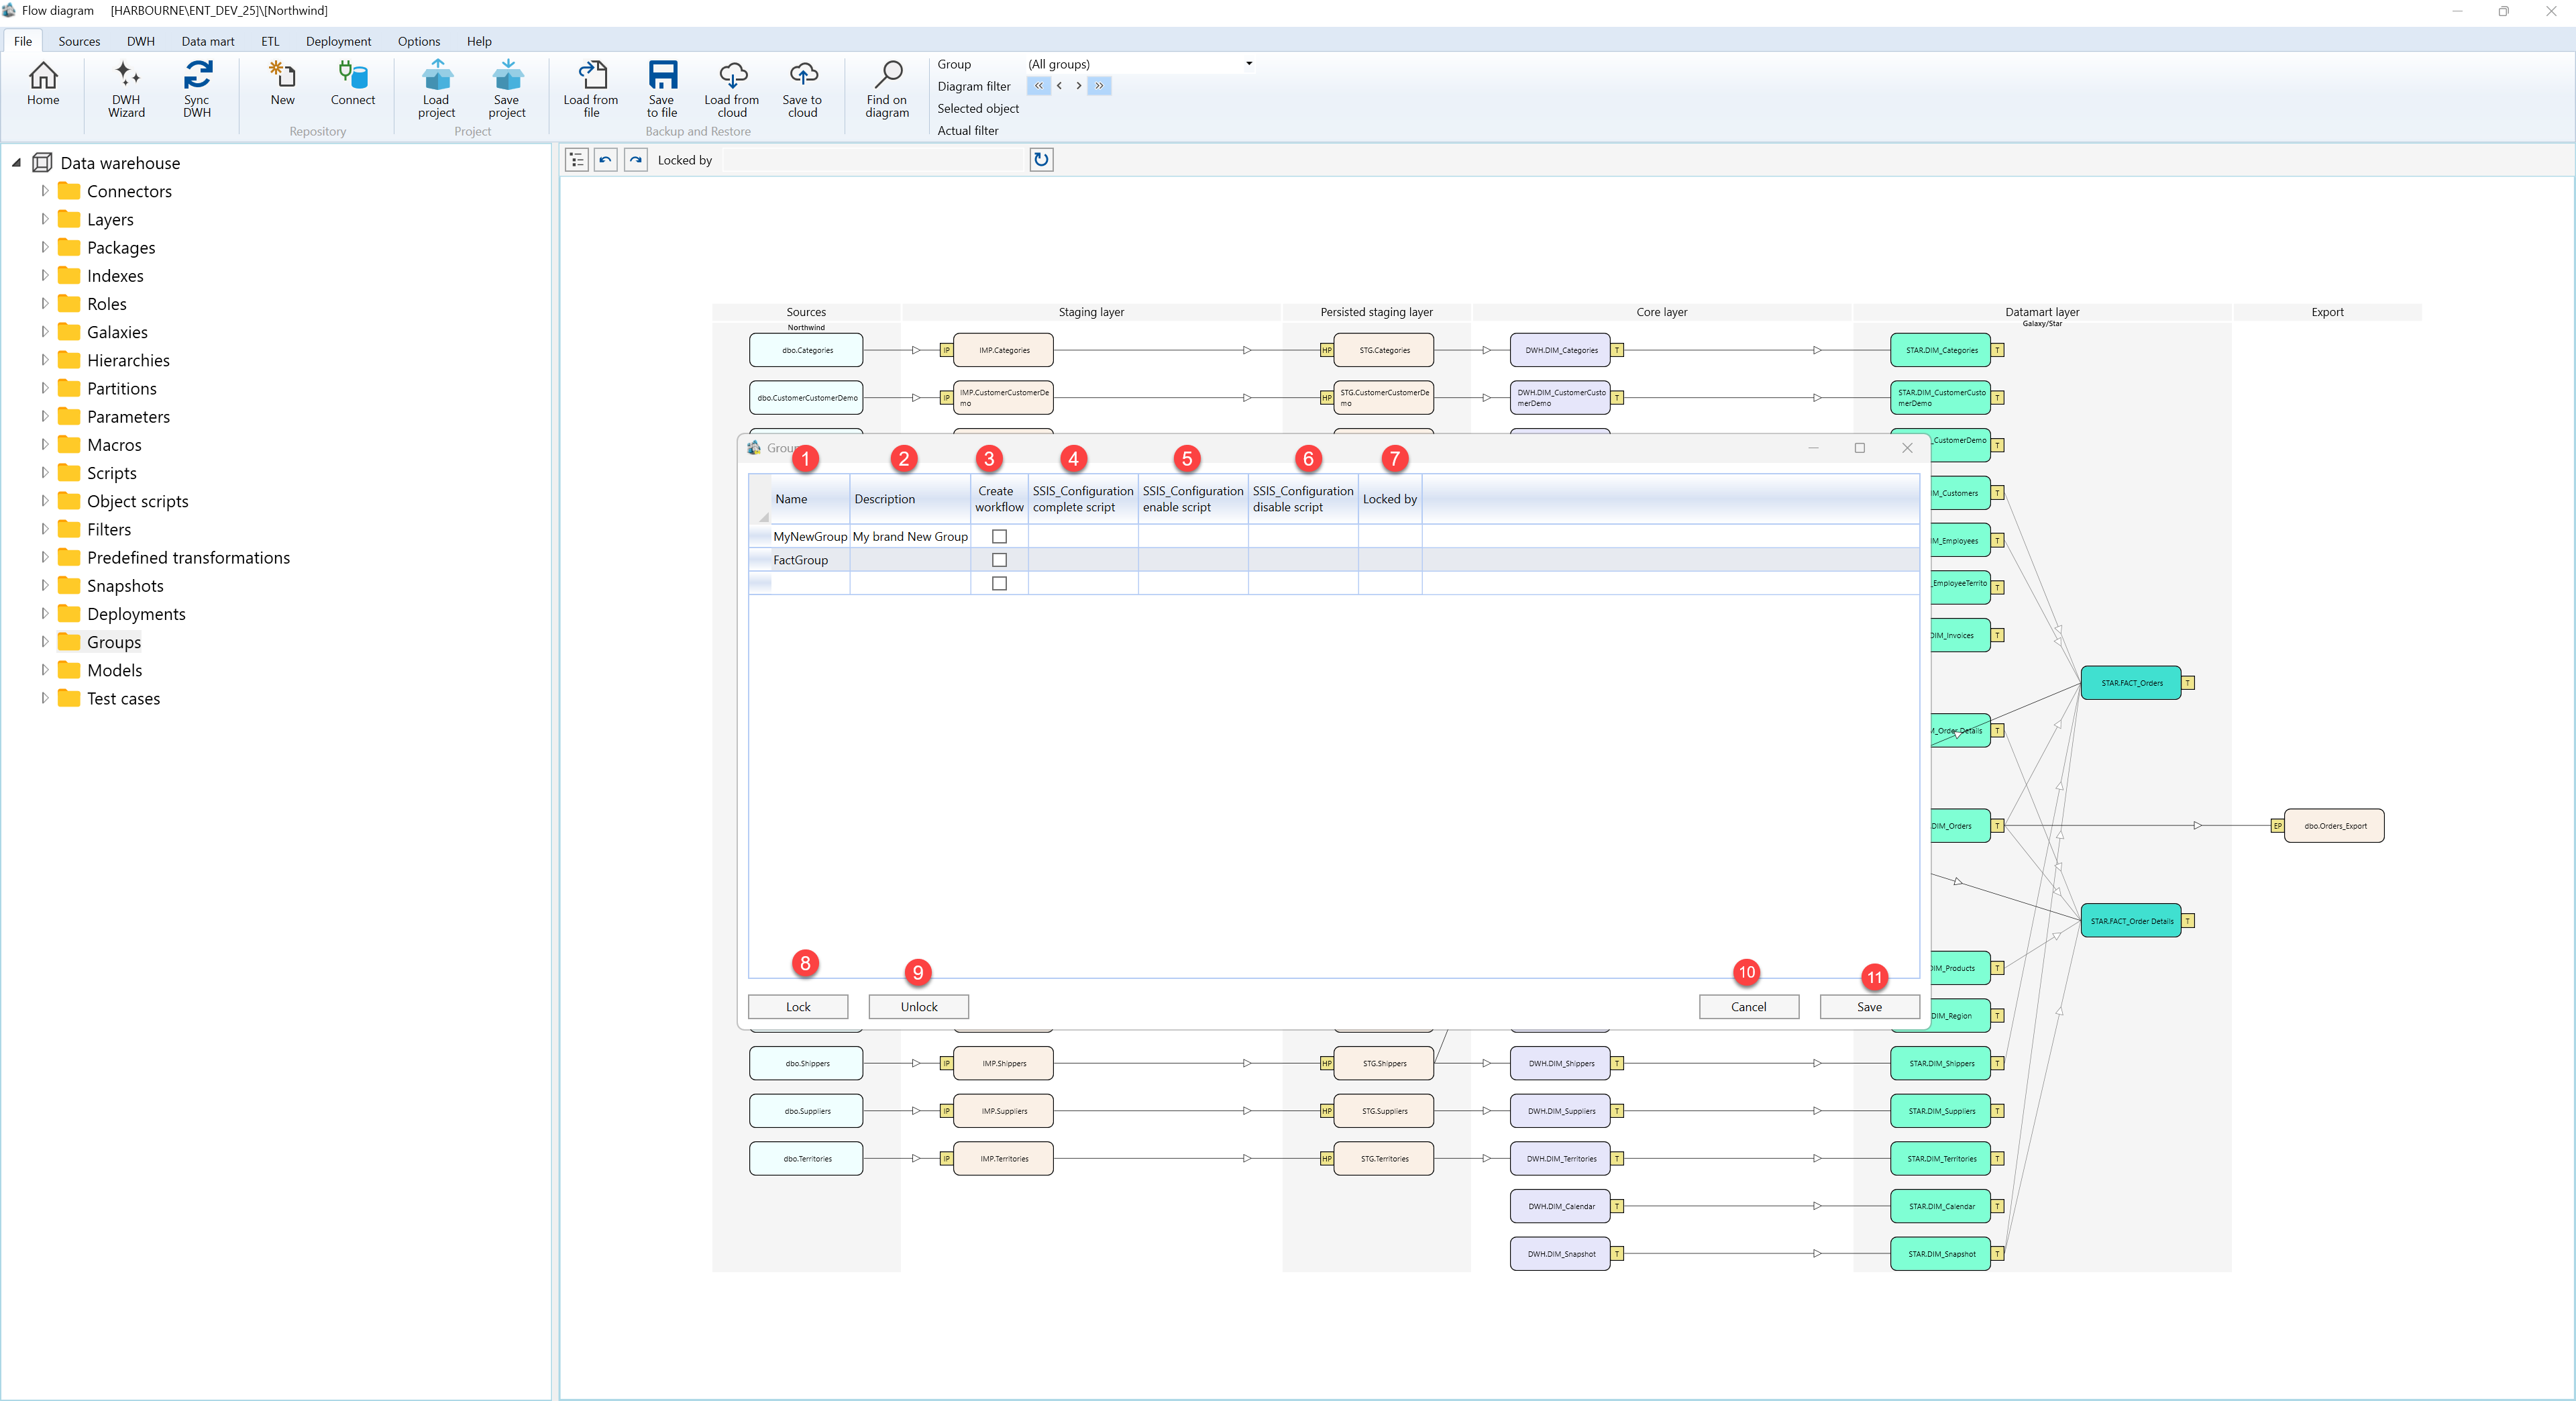
Task: Click the Sync DWH icon
Action: pyautogui.click(x=197, y=89)
